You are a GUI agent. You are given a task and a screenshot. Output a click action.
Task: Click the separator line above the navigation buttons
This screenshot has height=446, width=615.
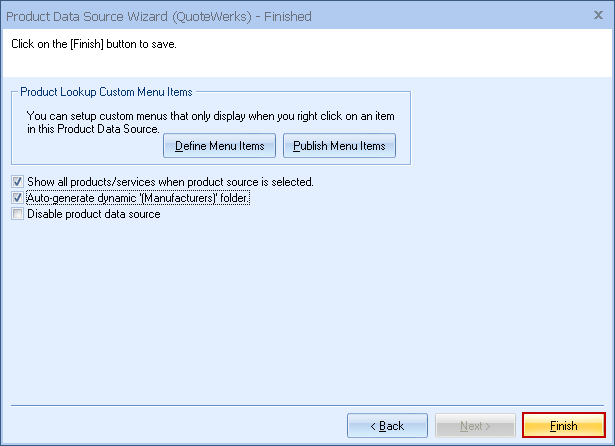307,405
